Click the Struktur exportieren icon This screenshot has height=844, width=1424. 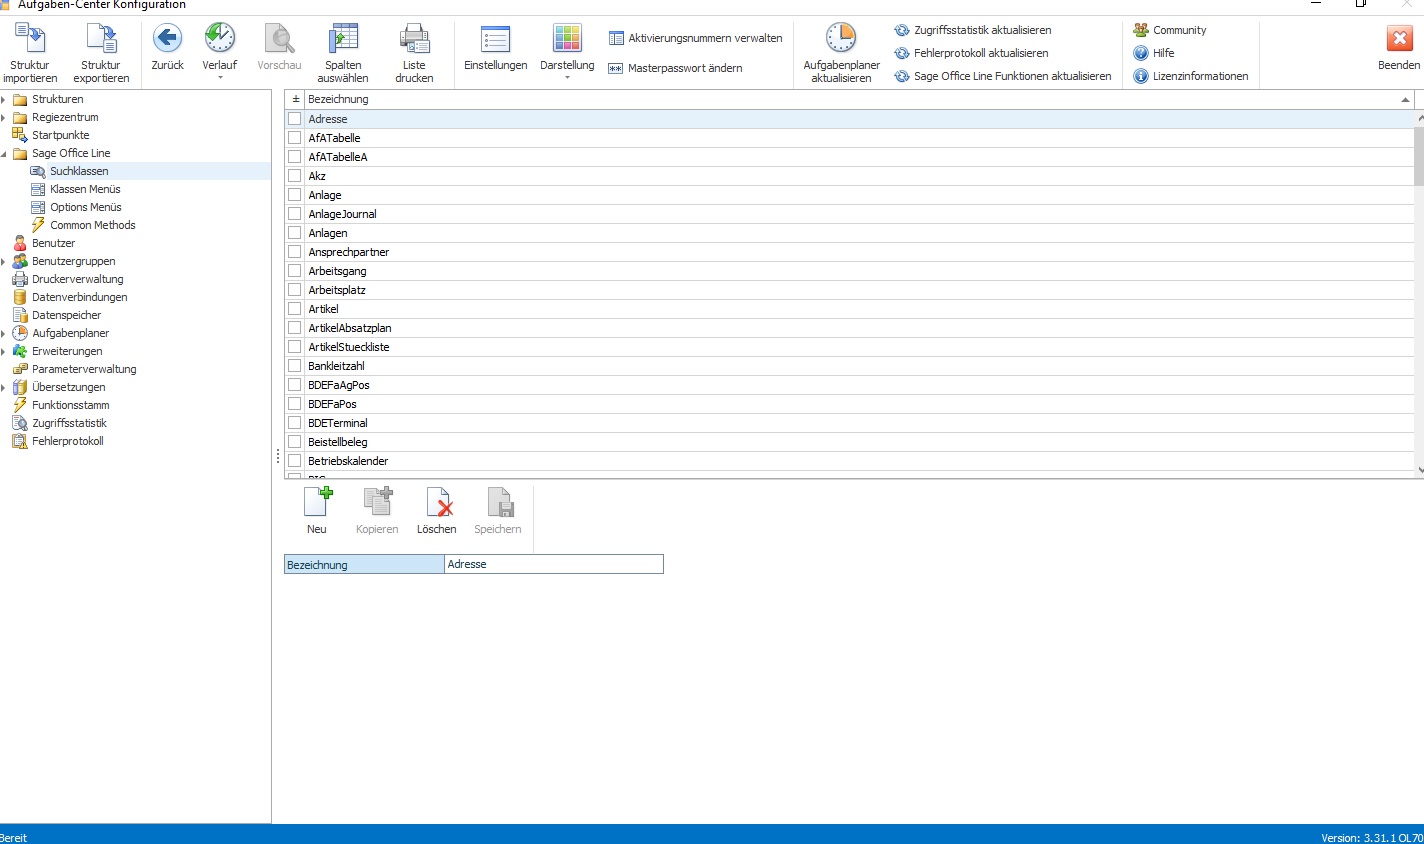(101, 38)
